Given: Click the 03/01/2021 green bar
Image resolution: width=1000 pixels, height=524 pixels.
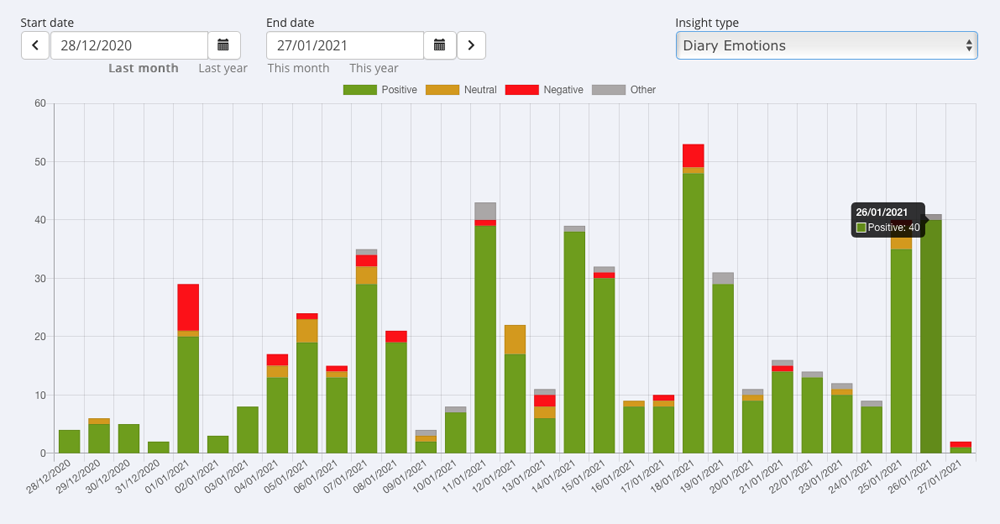Looking at the screenshot, I should tap(247, 430).
